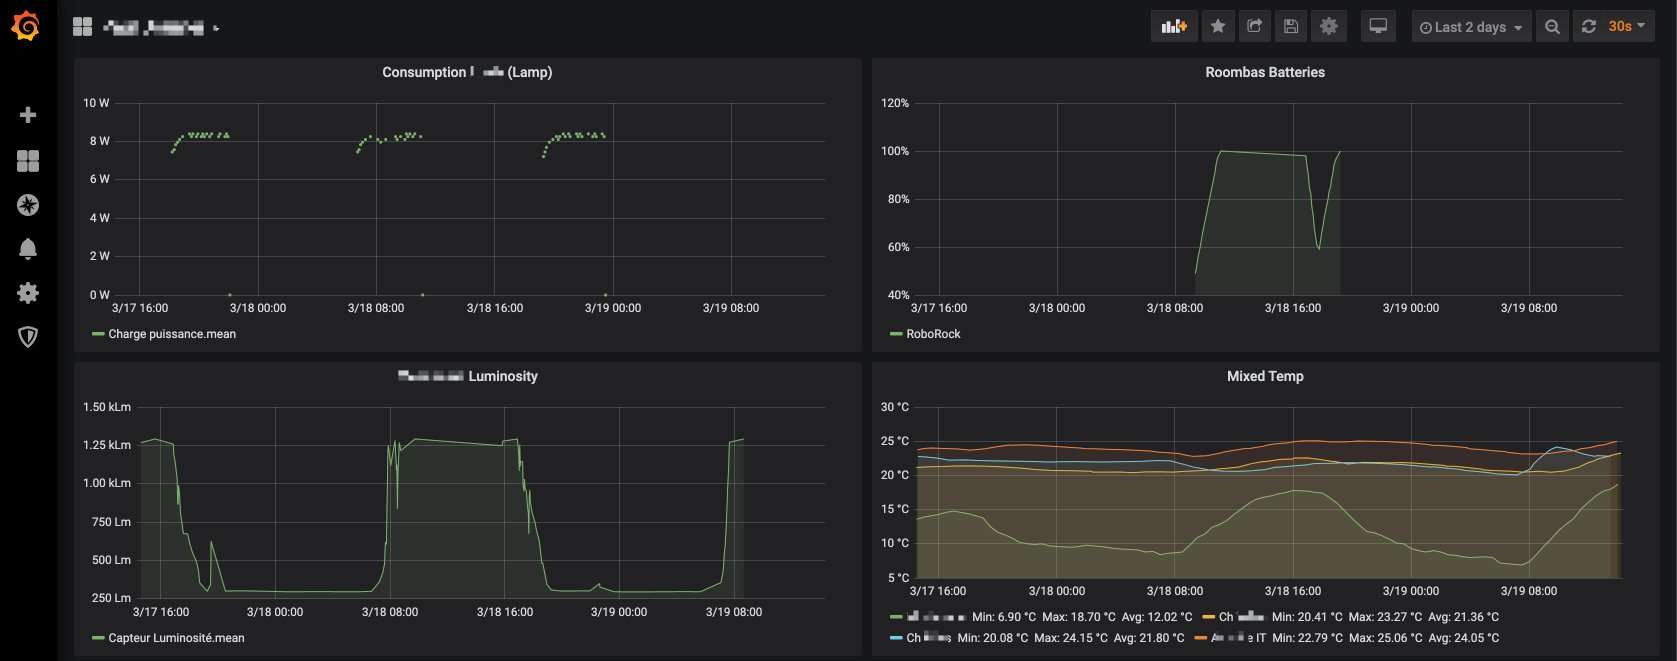
Task: Click the 1.25 kLm axis label in Luminosity
Action: click(x=107, y=445)
